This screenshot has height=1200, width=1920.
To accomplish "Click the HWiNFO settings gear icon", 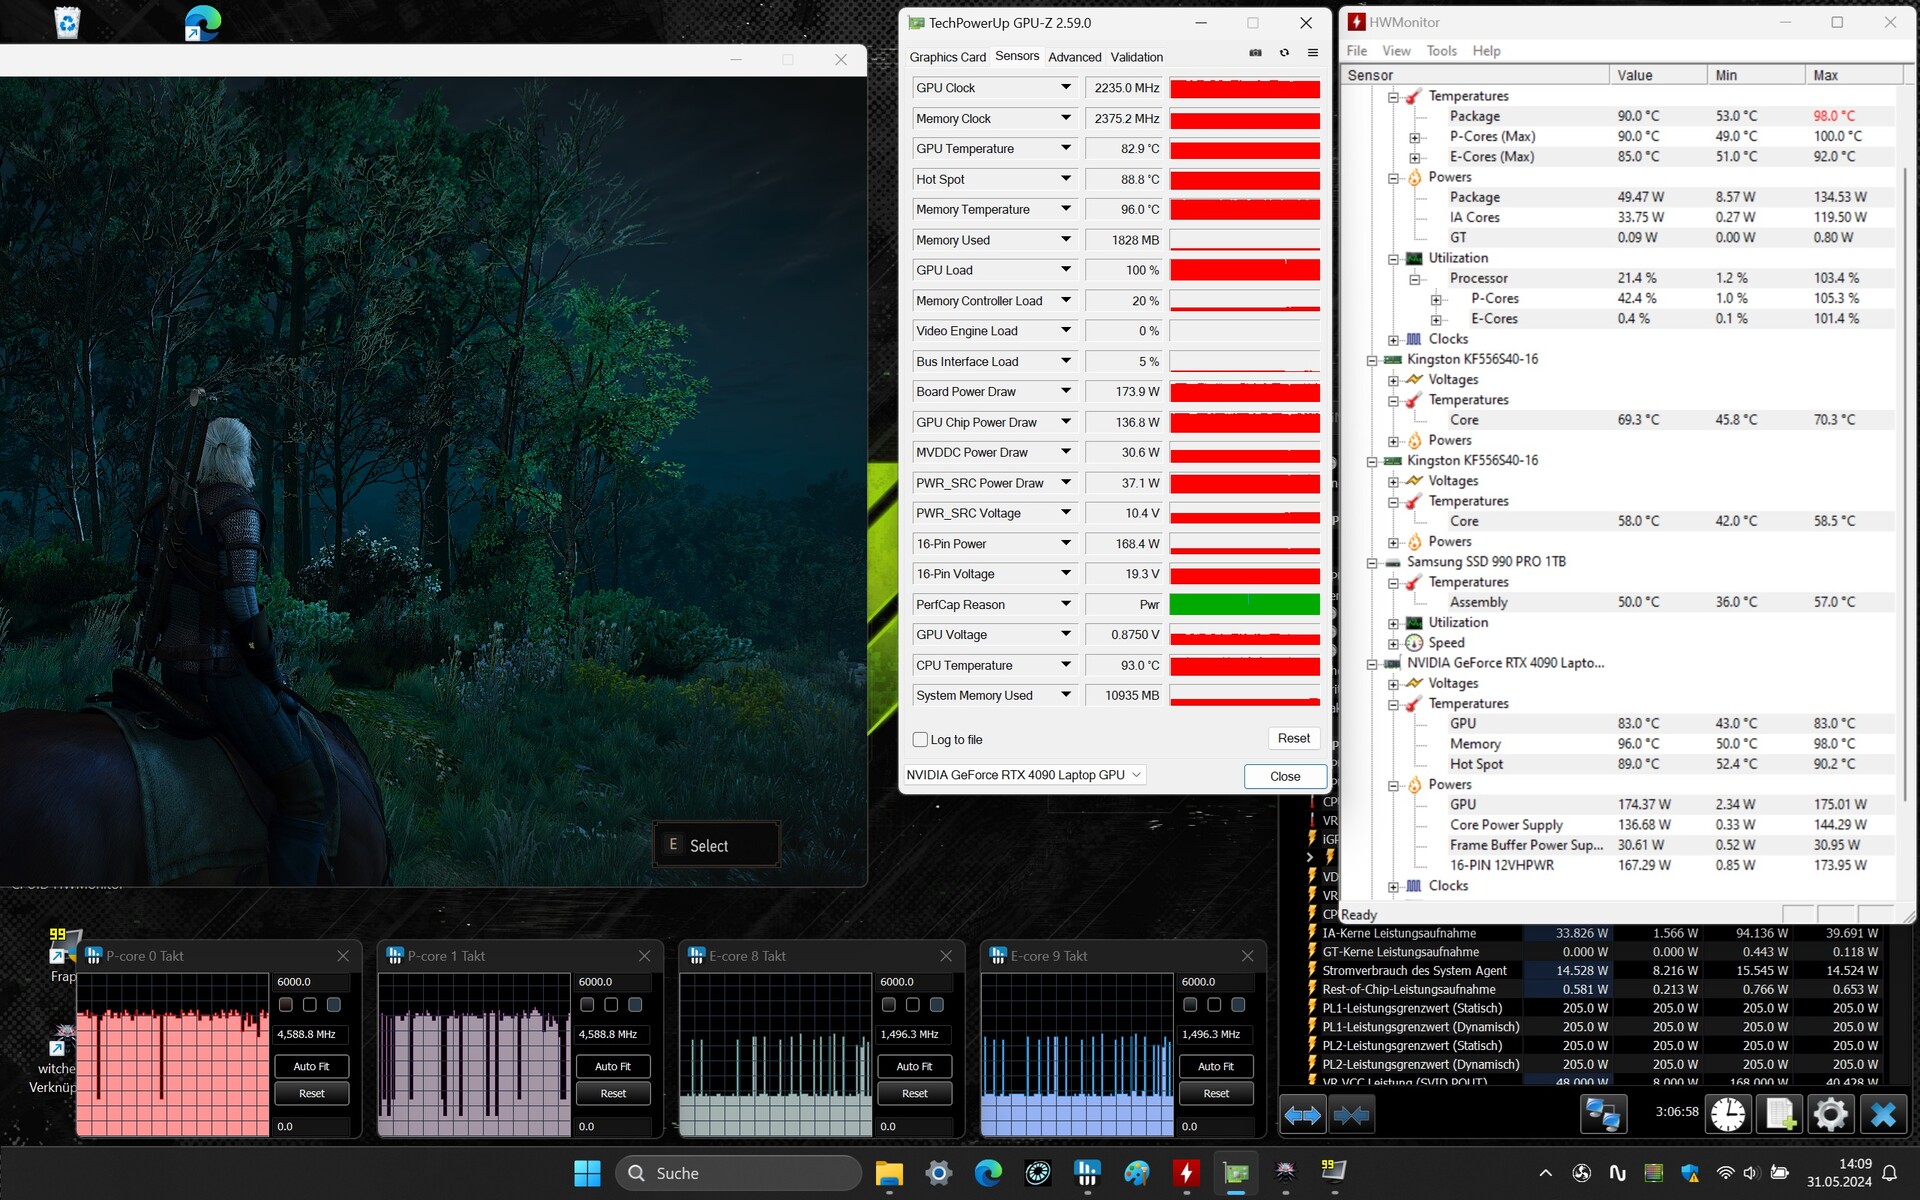I will pyautogui.click(x=1830, y=1114).
